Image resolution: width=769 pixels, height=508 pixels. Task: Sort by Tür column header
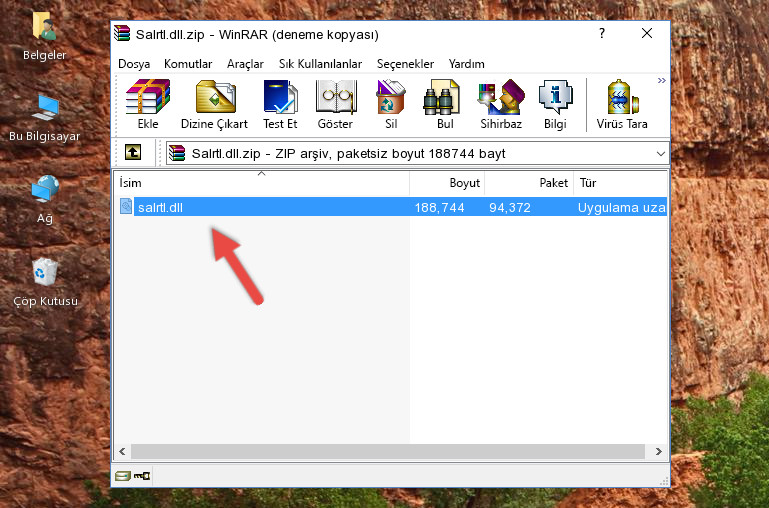coord(620,183)
